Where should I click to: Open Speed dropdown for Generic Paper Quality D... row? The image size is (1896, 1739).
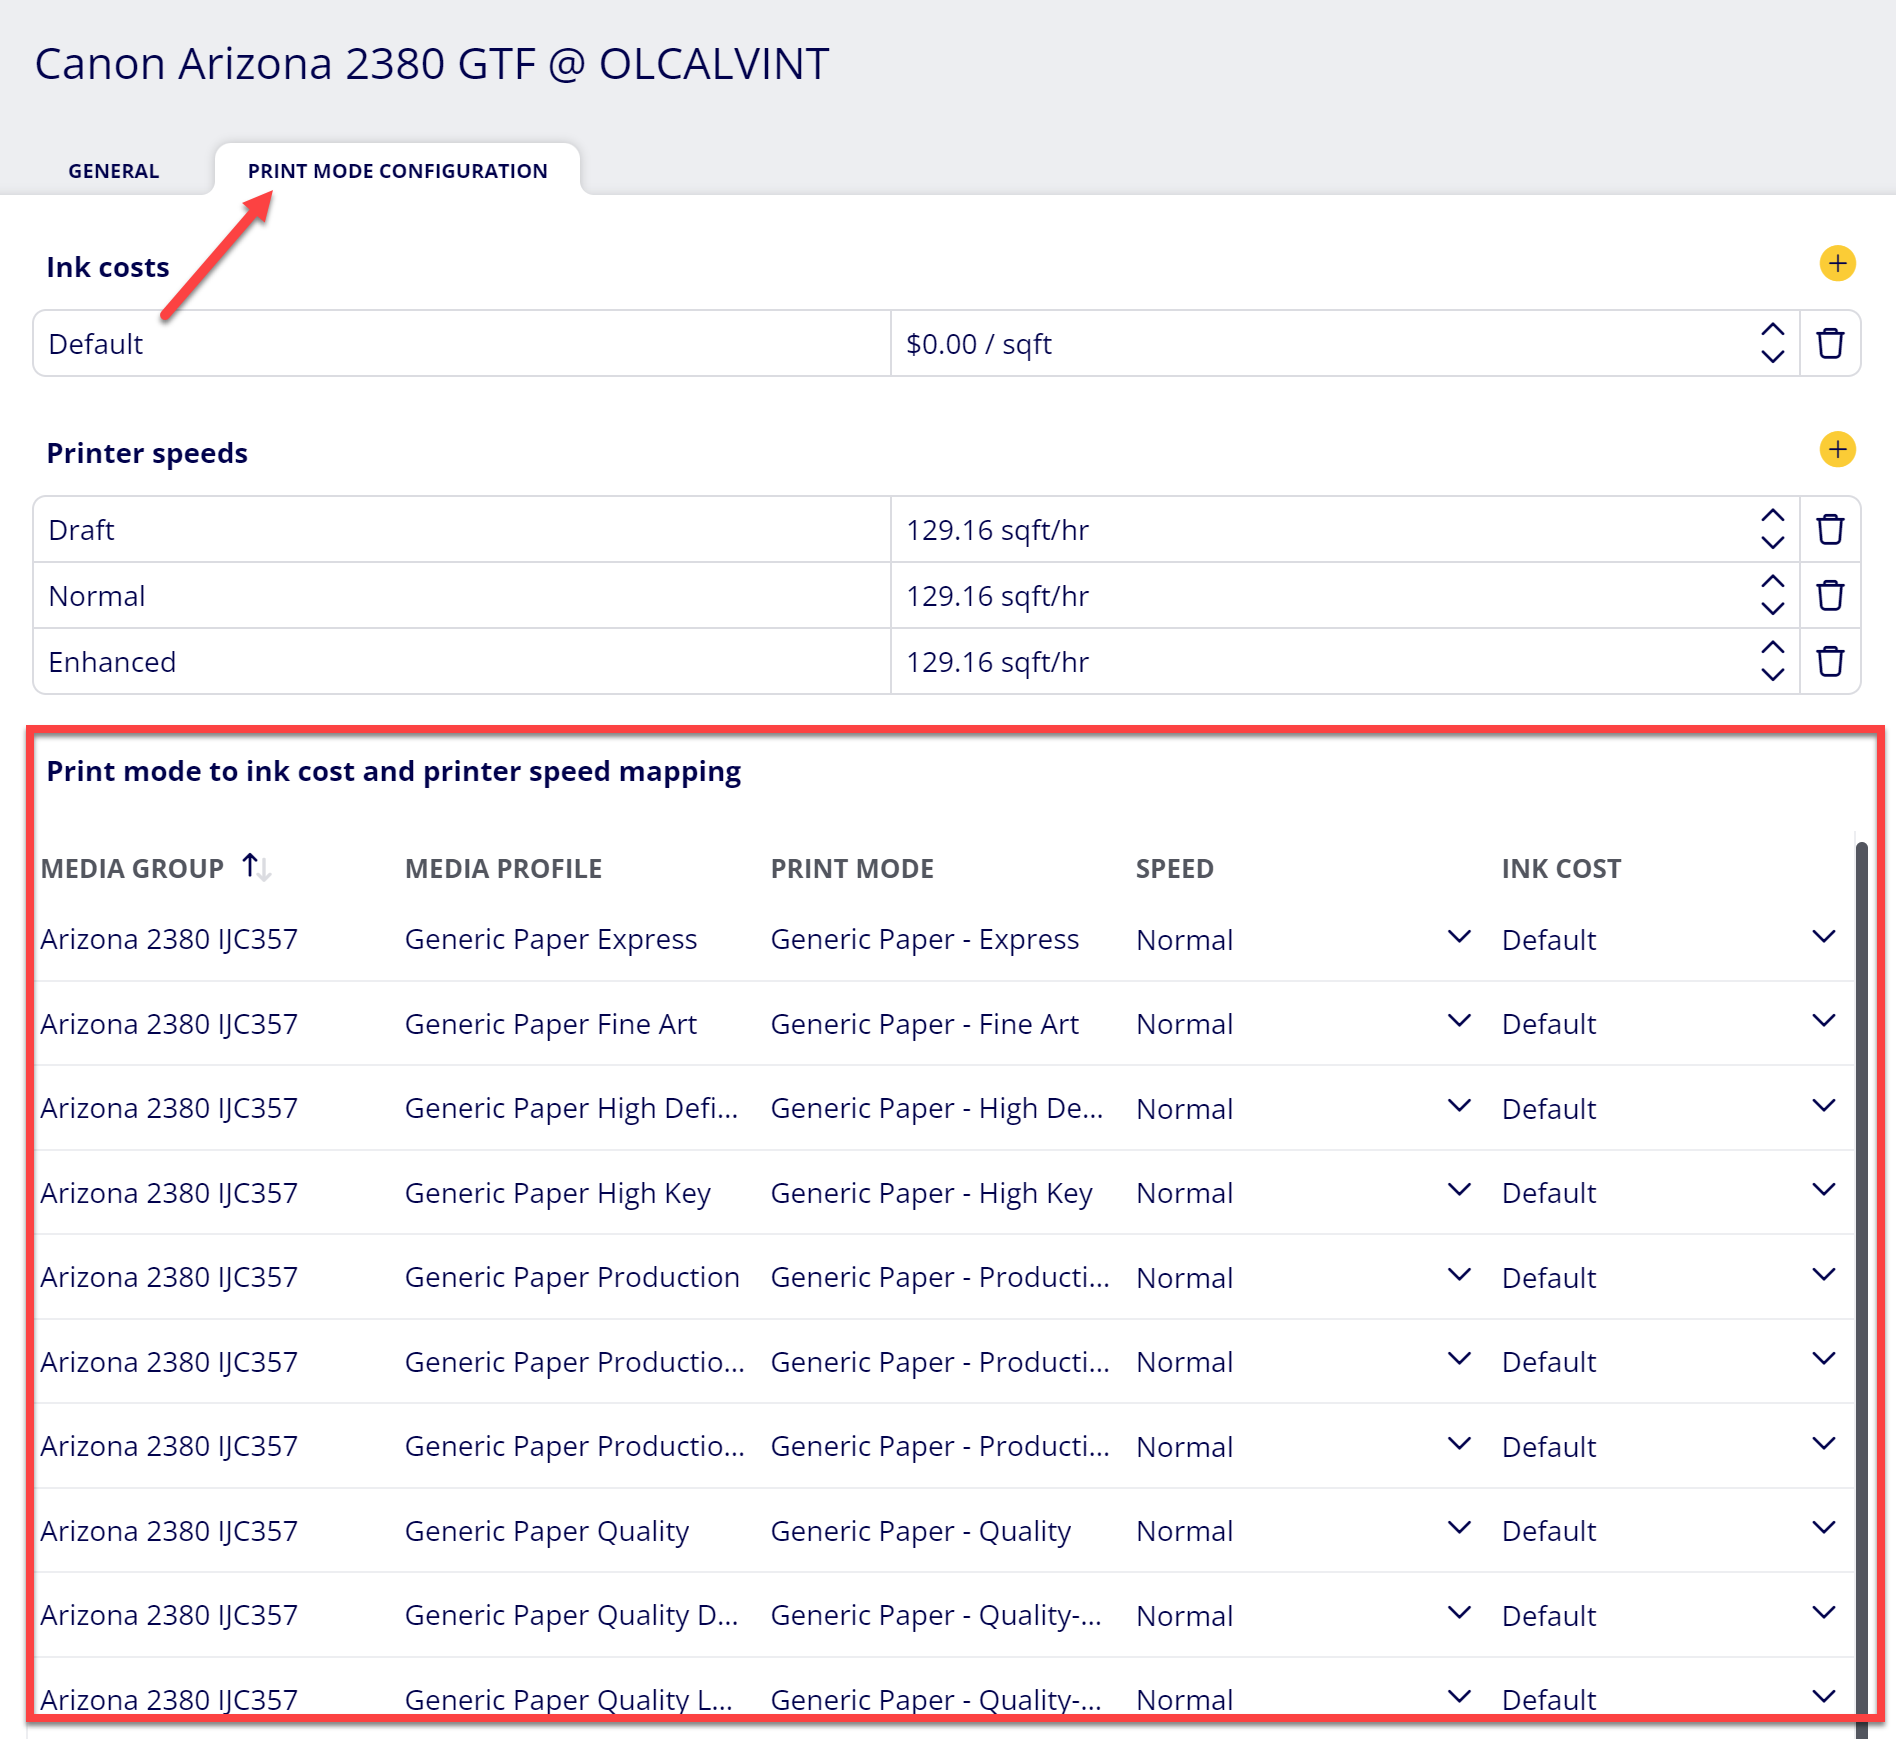[1459, 1614]
